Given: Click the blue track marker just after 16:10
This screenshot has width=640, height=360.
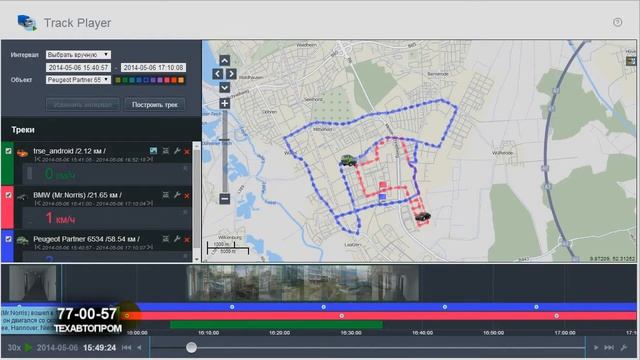Looking at the screenshot, I should coord(232,307).
